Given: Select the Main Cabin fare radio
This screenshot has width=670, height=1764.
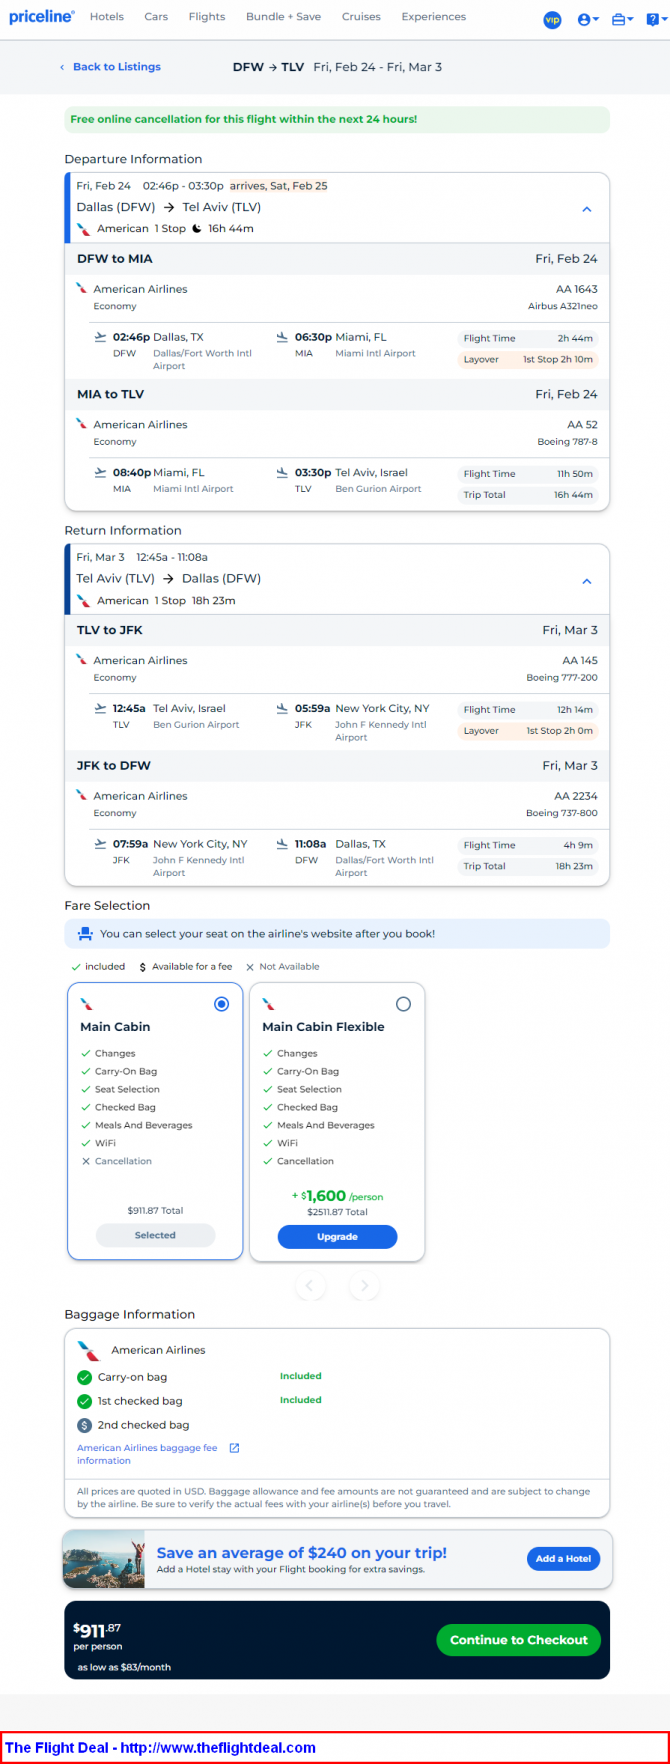Looking at the screenshot, I should click(222, 1004).
